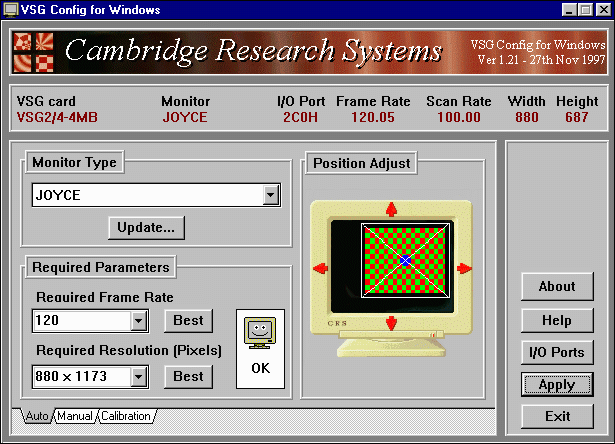Select the Auto tab
Screen dimensions: 615x444
[x=36, y=416]
